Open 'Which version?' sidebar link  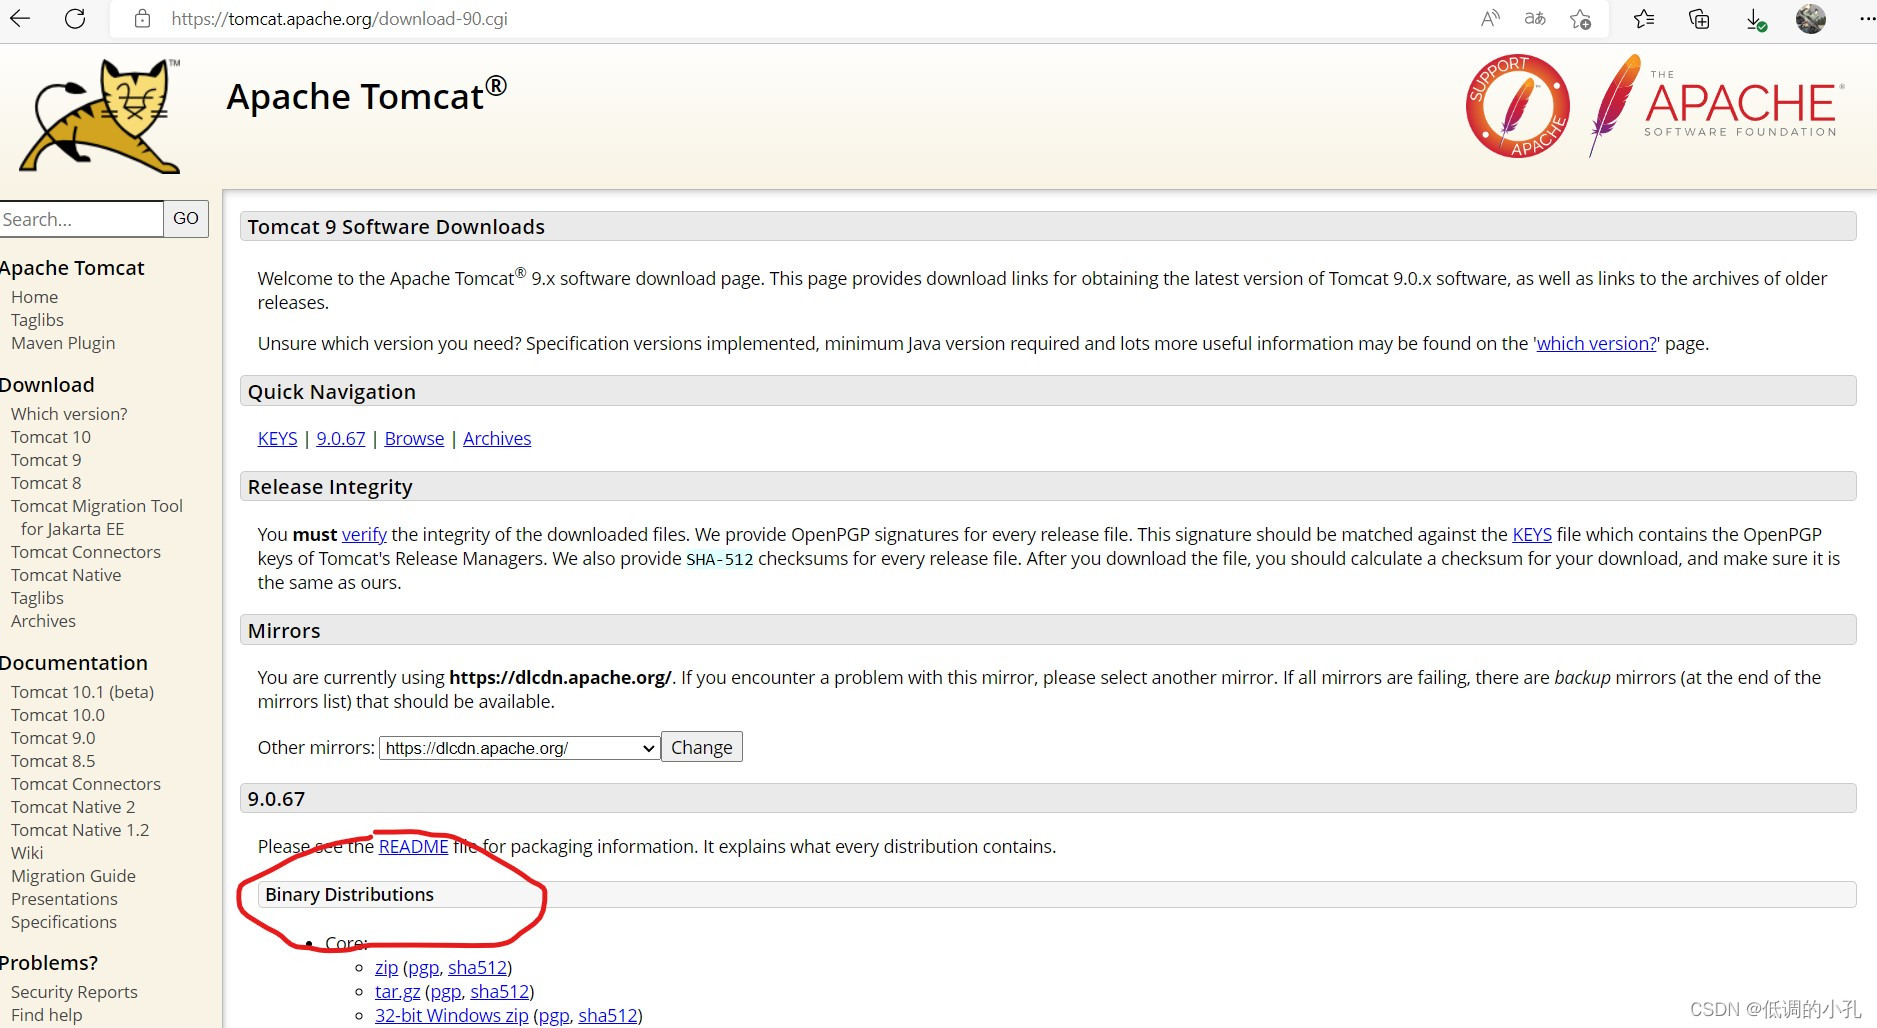pyautogui.click(x=69, y=414)
